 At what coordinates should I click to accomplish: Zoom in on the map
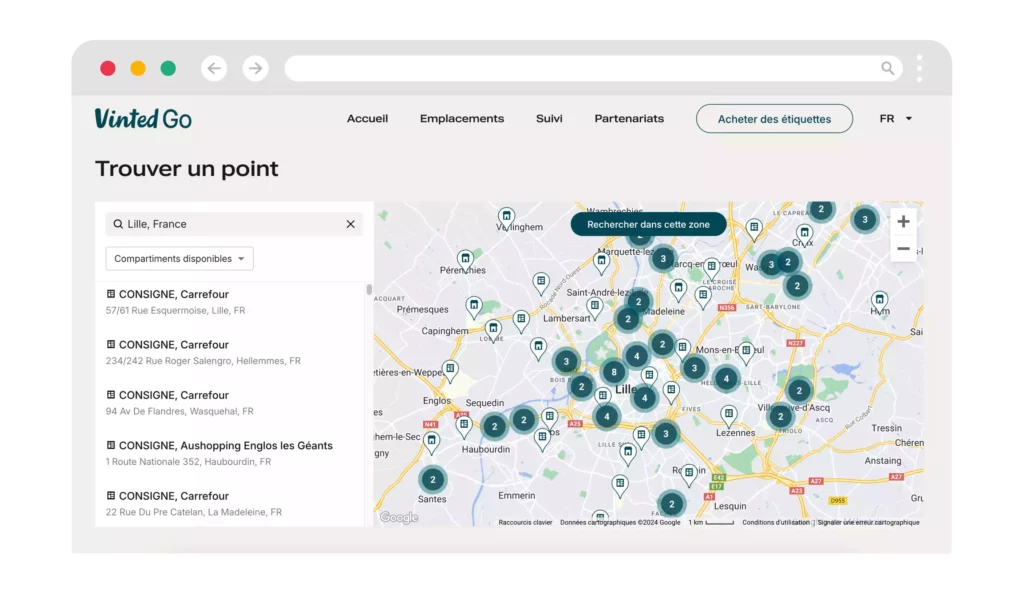pos(903,221)
